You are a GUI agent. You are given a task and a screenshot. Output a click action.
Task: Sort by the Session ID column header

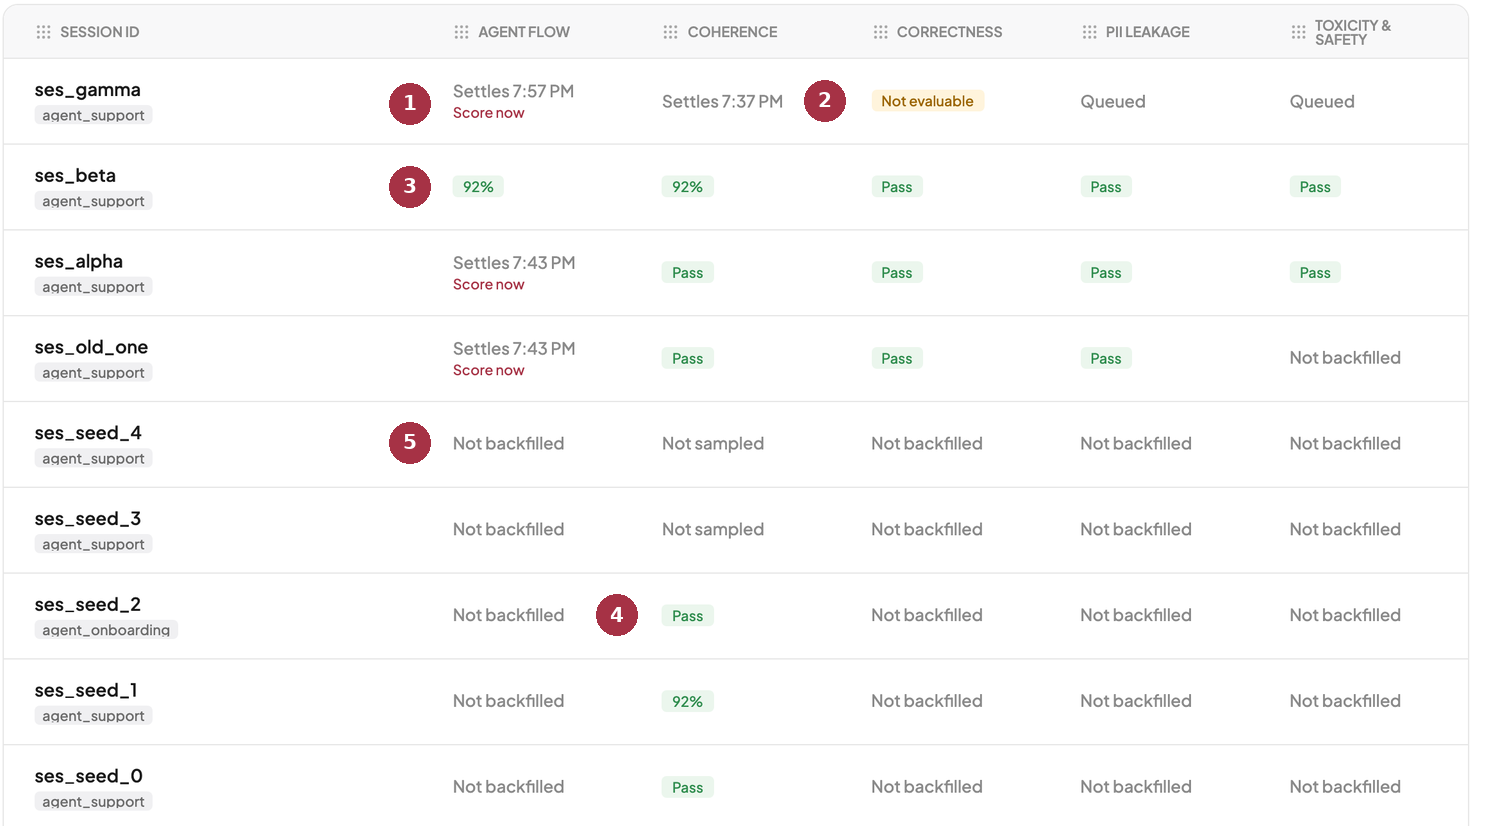tap(99, 32)
